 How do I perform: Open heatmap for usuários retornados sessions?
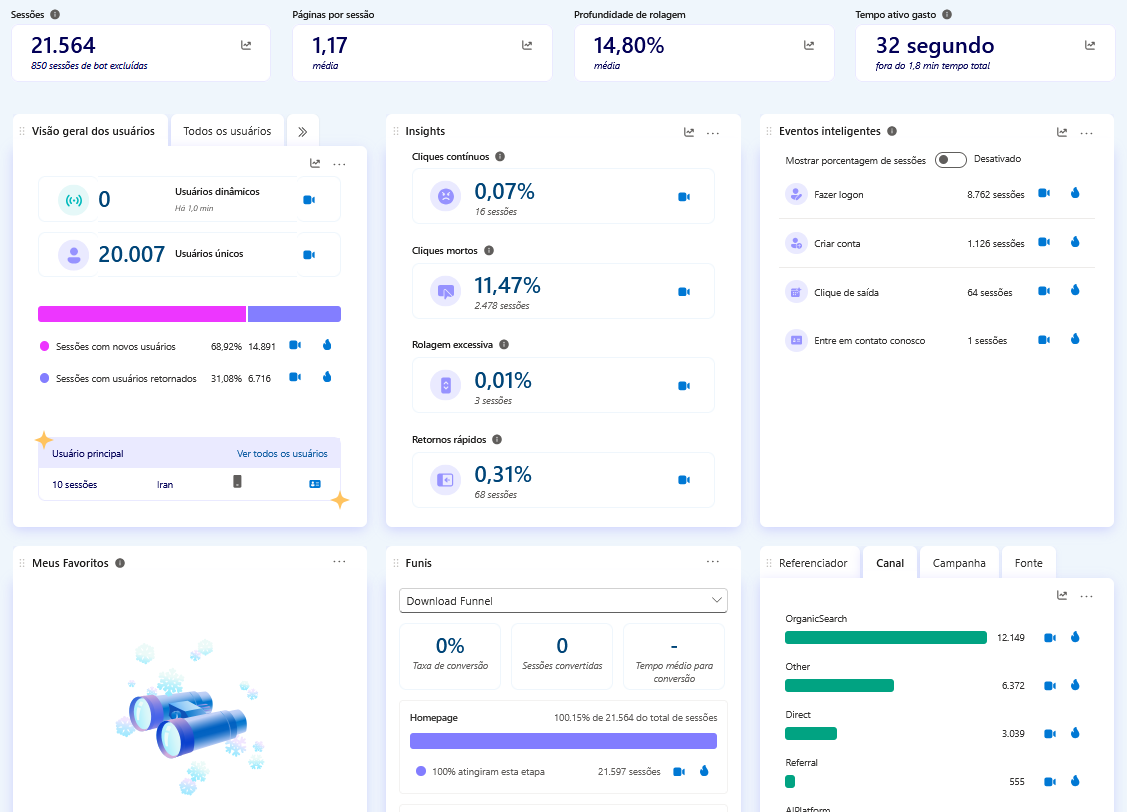[327, 377]
